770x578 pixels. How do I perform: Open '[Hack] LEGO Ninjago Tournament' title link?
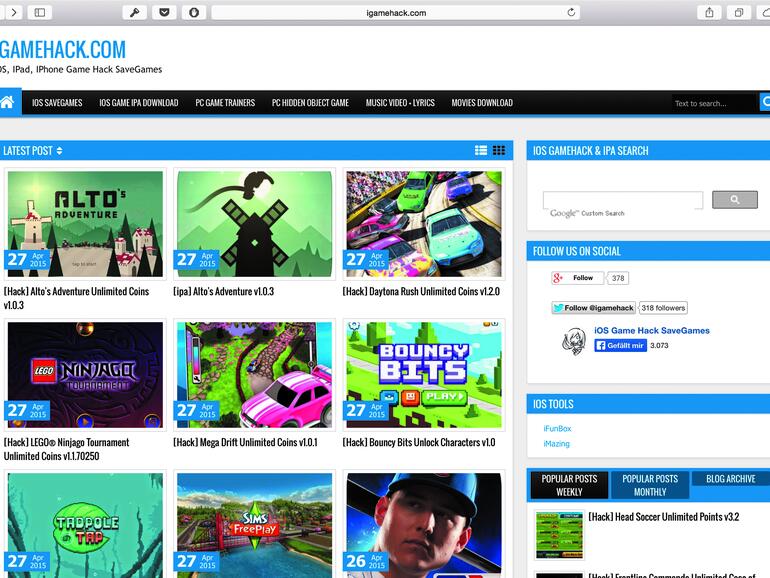click(66, 449)
